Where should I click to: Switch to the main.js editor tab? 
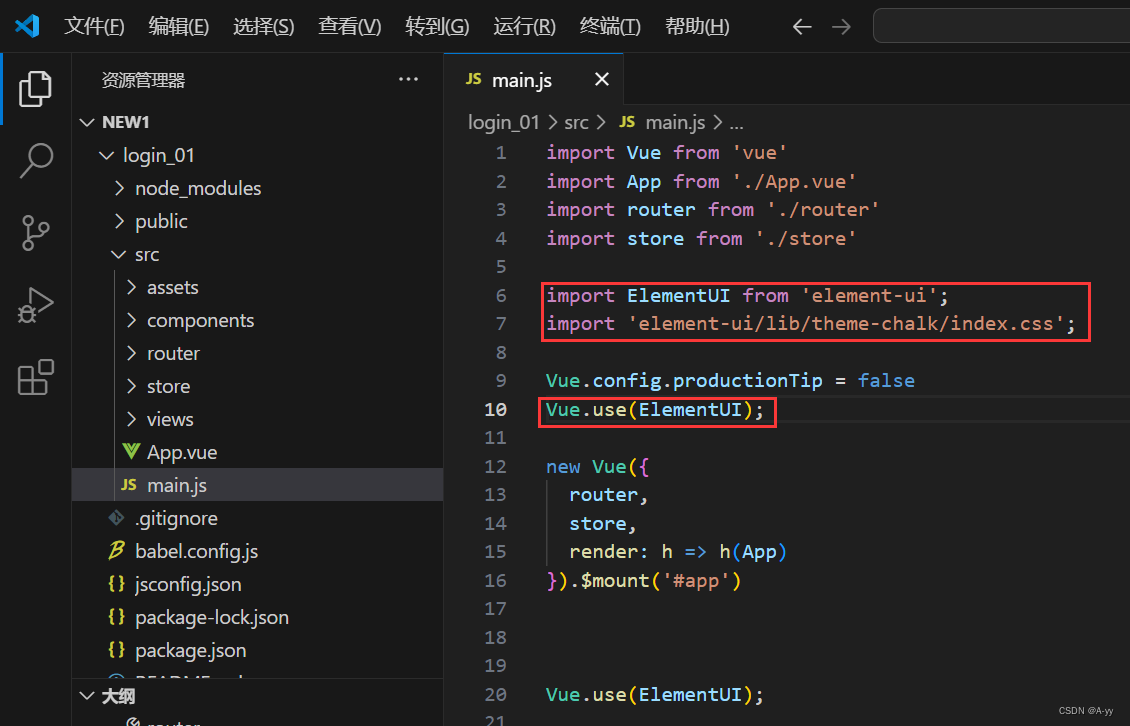(x=523, y=79)
